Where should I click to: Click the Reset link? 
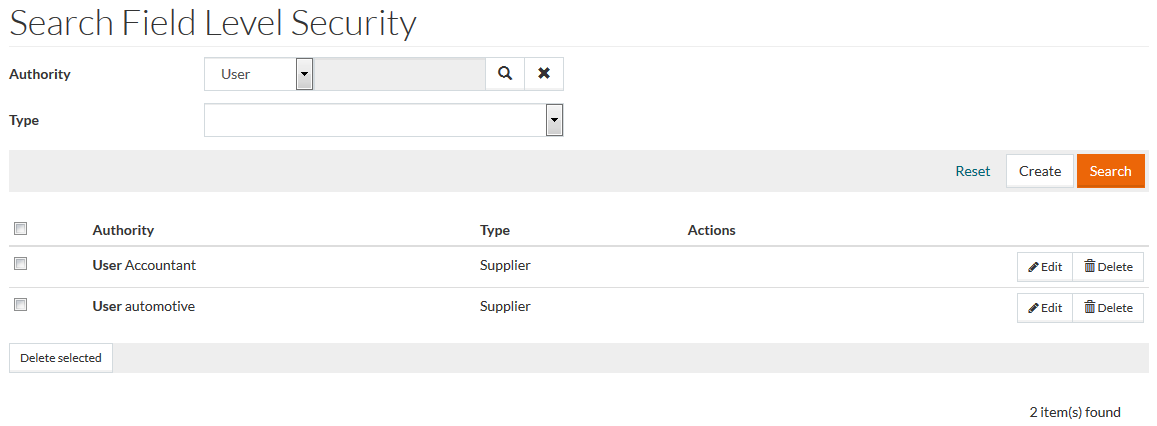pyautogui.click(x=972, y=171)
